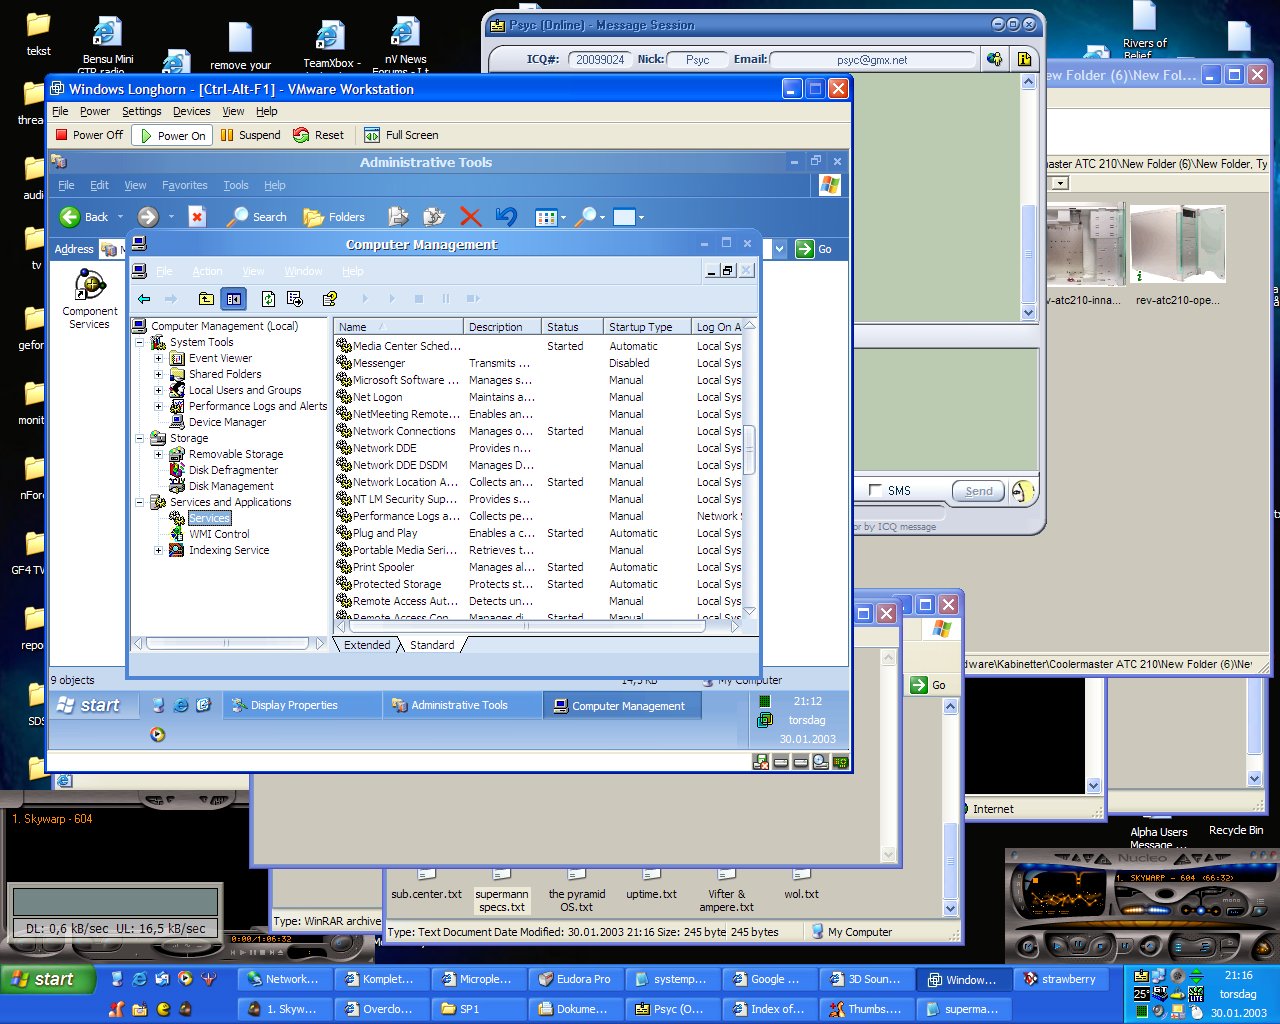
Task: Expand Local Users and Groups node
Action: pyautogui.click(x=158, y=390)
